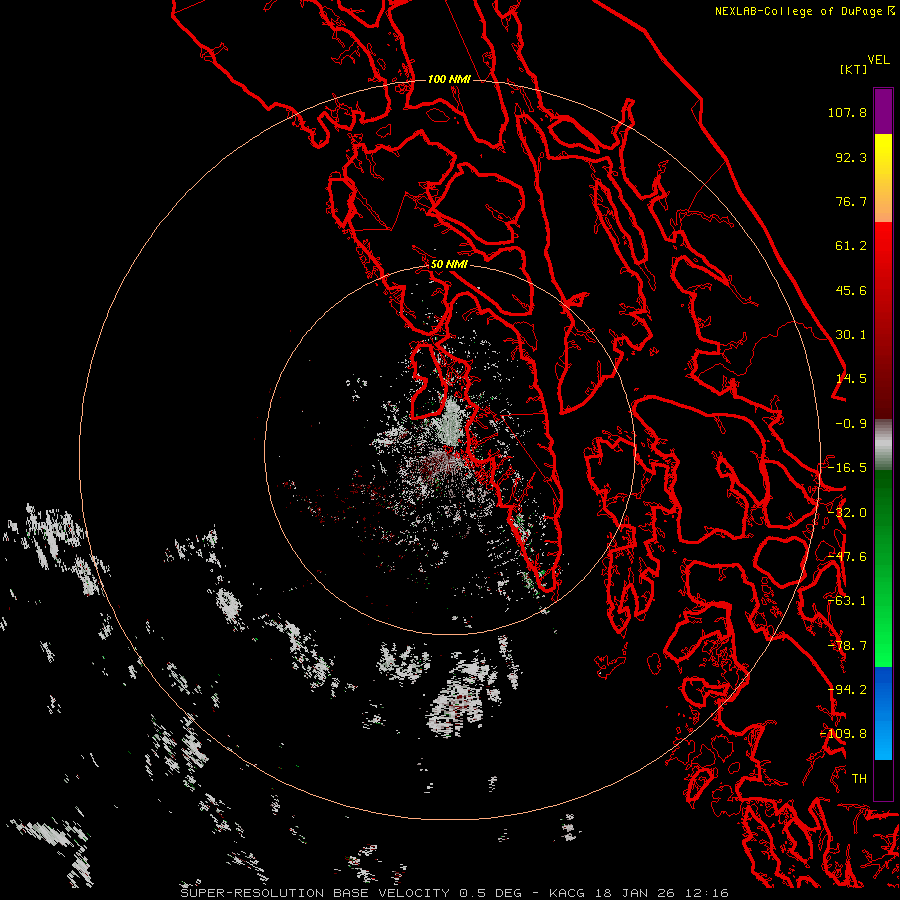Screen dimensions: 900x900
Task: Click the -109.8 value on velocity scale
Action: pos(844,734)
